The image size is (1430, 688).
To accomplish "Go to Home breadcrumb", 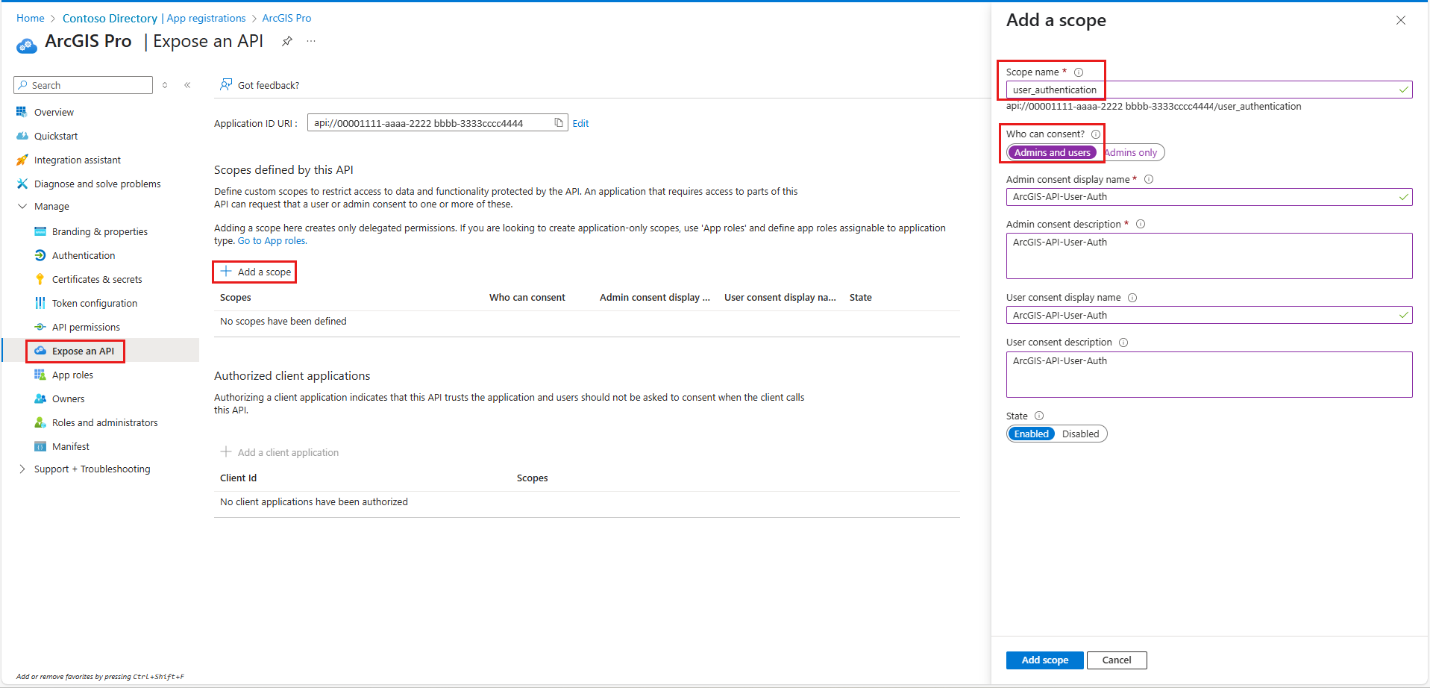I will pyautogui.click(x=30, y=18).
